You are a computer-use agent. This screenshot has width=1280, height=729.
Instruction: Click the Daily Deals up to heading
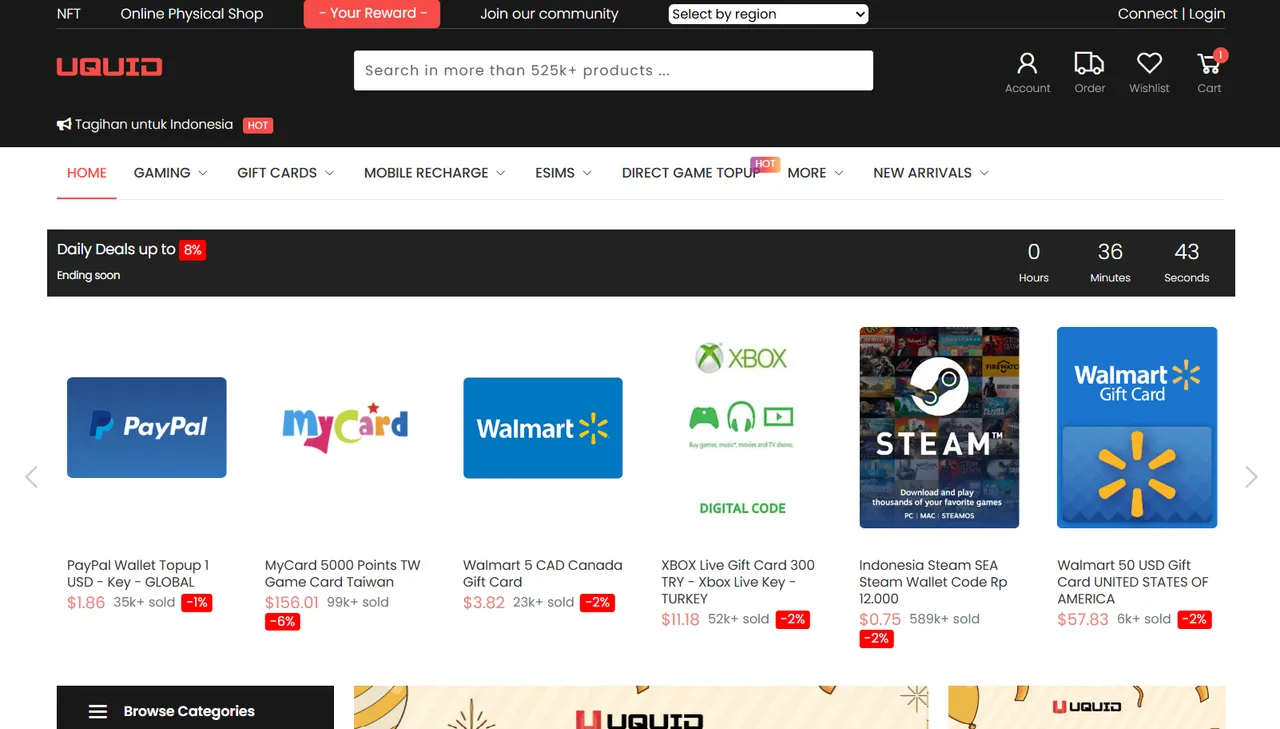tap(116, 249)
